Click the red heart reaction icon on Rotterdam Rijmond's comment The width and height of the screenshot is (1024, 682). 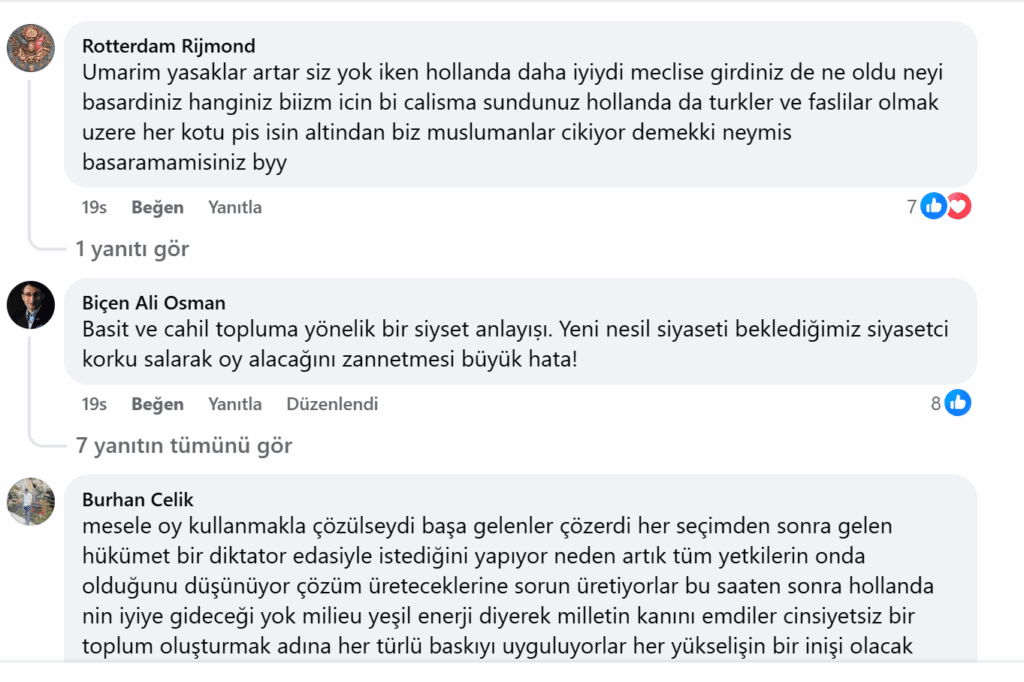(958, 207)
